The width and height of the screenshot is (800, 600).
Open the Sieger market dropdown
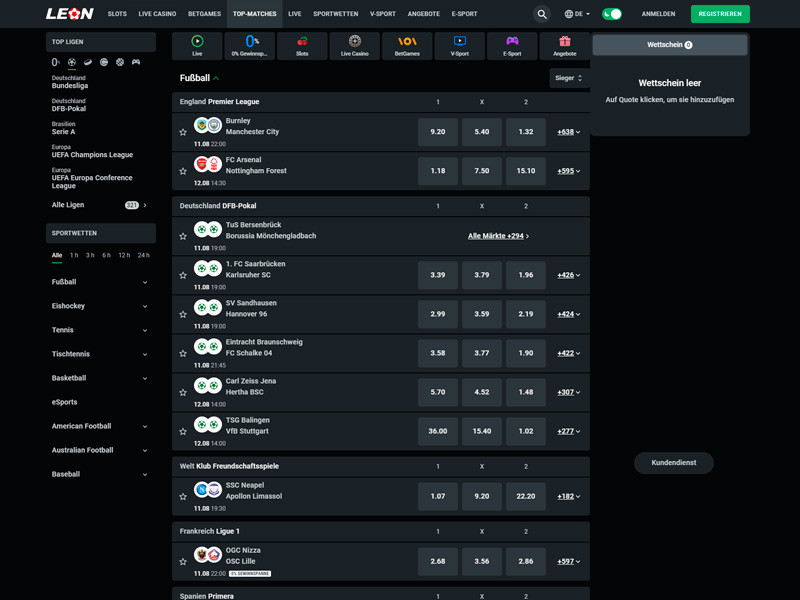tap(569, 78)
